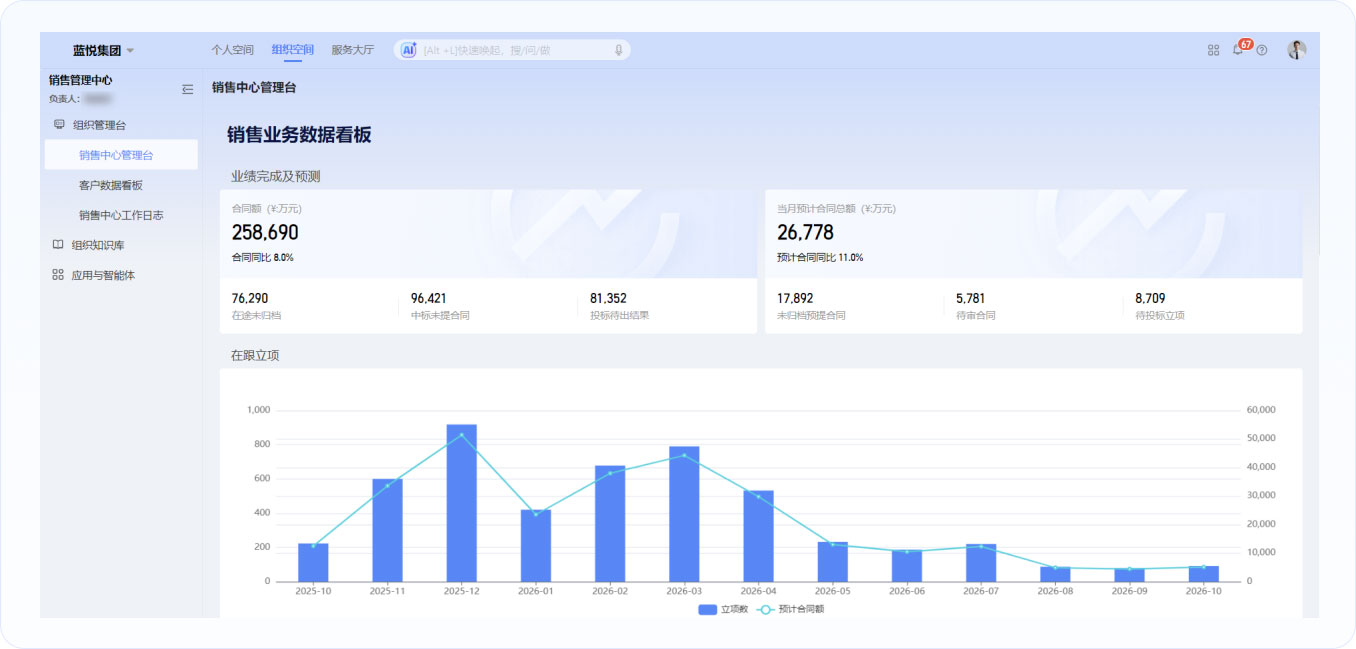The height and width of the screenshot is (649, 1356).
Task: Click the microphone voice input icon
Action: [x=619, y=50]
